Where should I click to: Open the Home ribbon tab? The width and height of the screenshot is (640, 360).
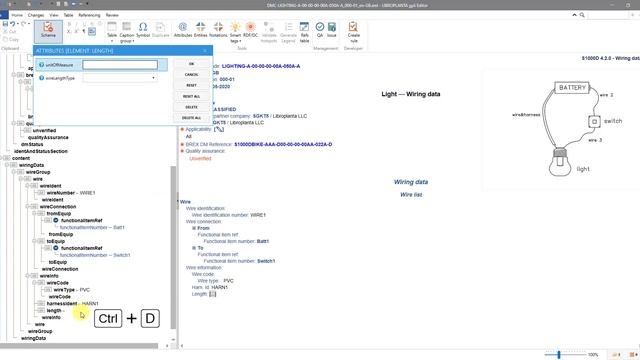tap(17, 15)
